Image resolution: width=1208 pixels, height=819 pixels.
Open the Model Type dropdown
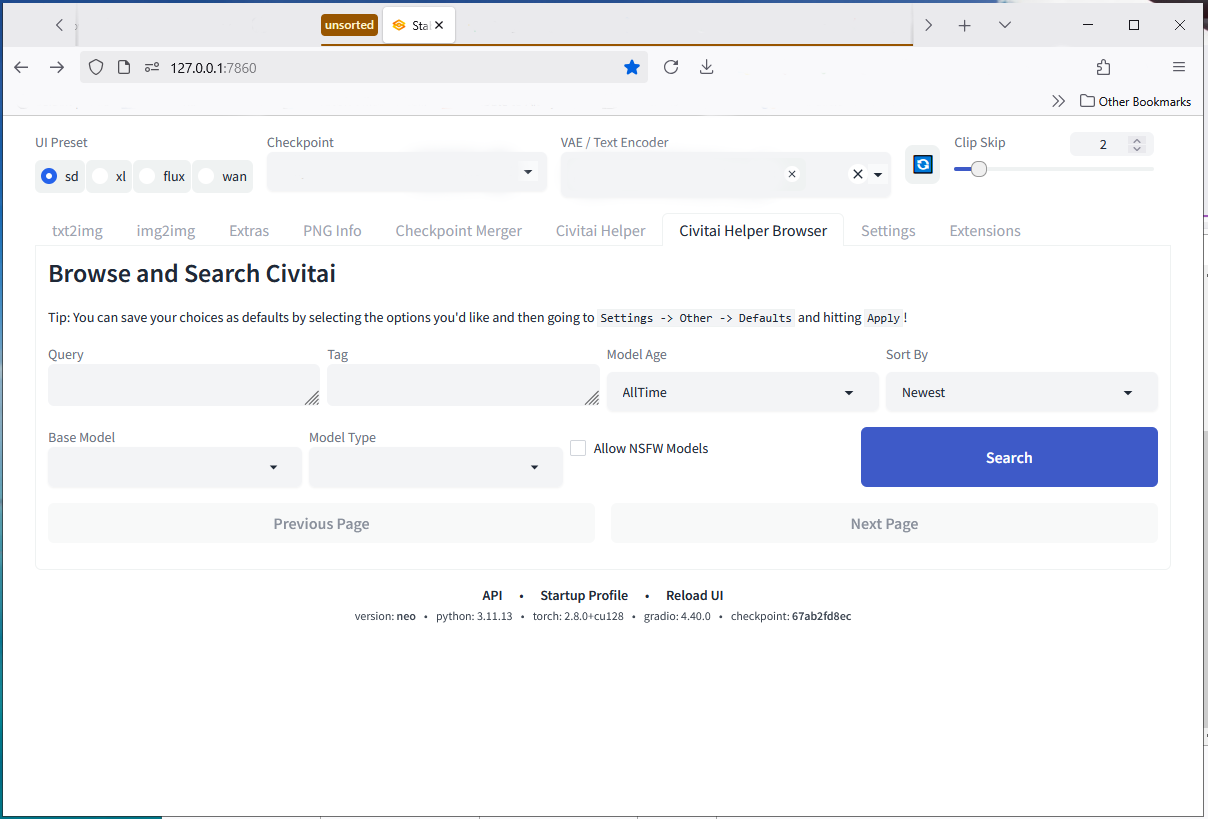click(x=435, y=467)
